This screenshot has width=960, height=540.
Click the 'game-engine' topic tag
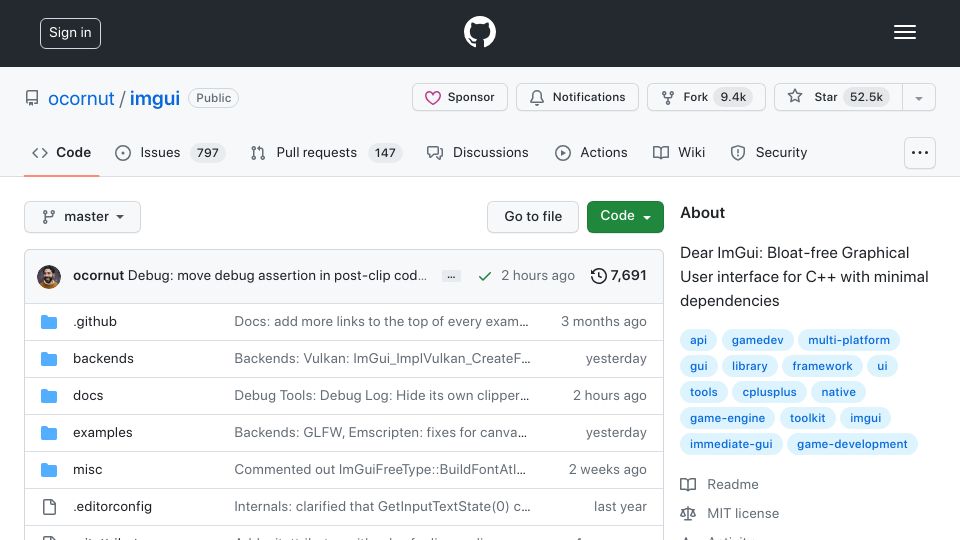pos(727,418)
